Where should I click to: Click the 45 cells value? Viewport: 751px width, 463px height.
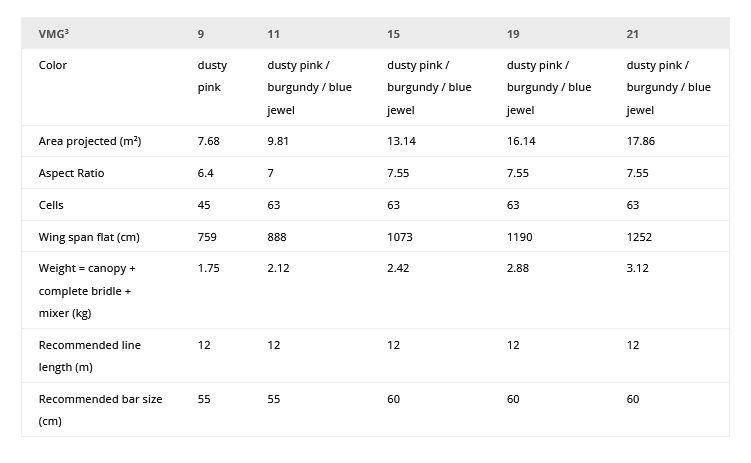click(x=205, y=205)
